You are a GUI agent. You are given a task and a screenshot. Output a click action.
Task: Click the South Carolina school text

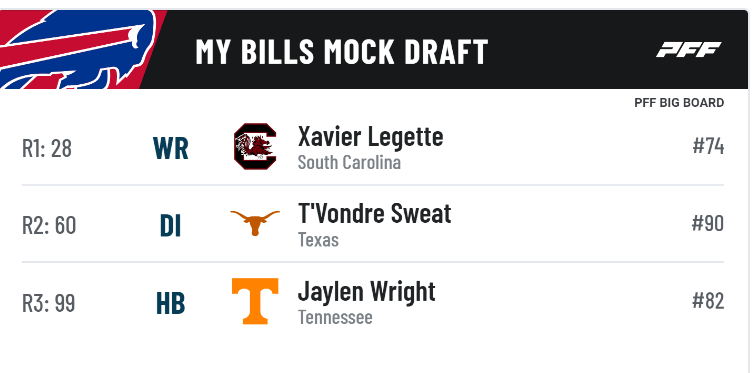pos(349,163)
